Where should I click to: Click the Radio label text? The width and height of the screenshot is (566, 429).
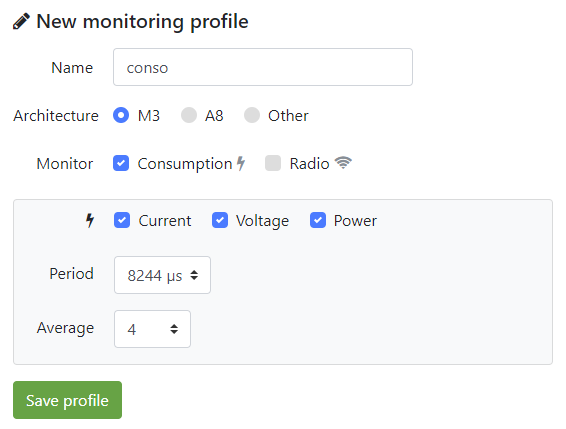click(x=309, y=164)
